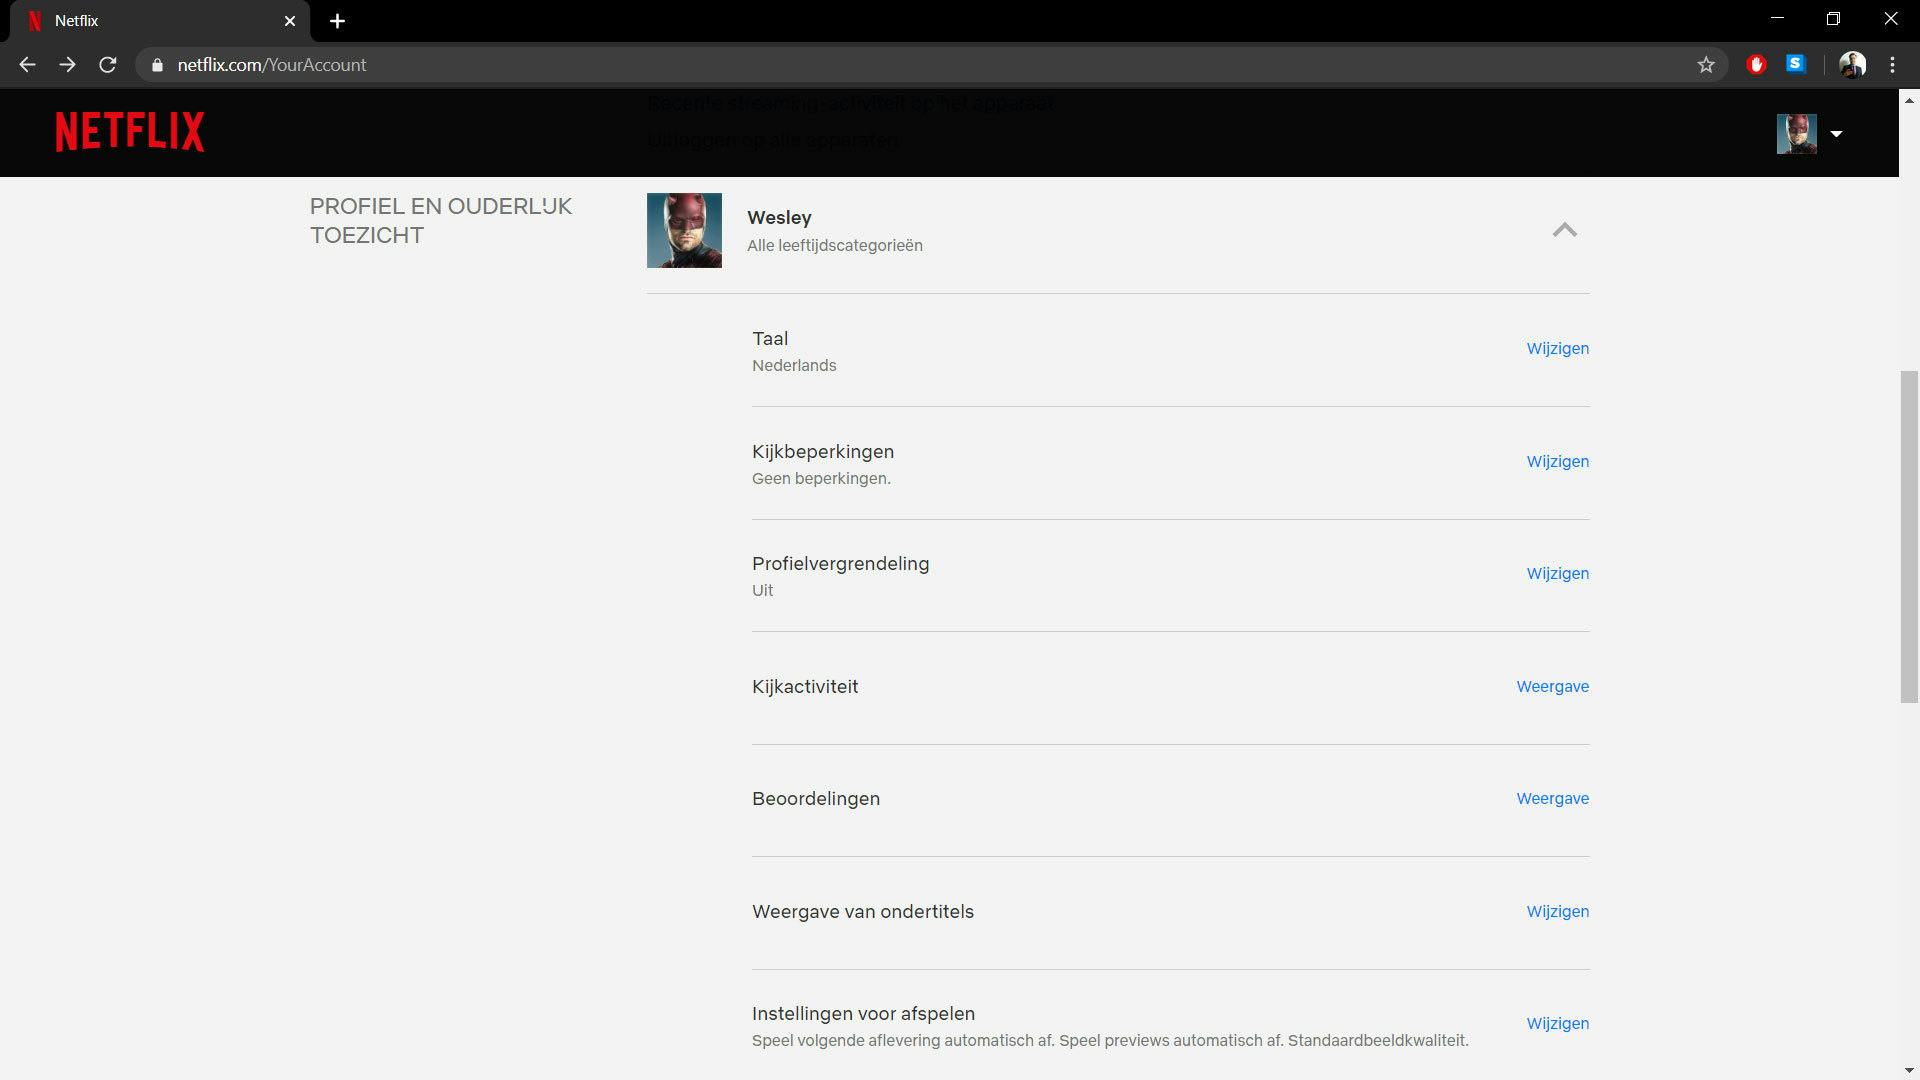Click the vertical page scrollbar
Image resolution: width=1920 pixels, height=1080 pixels.
click(x=1908, y=536)
